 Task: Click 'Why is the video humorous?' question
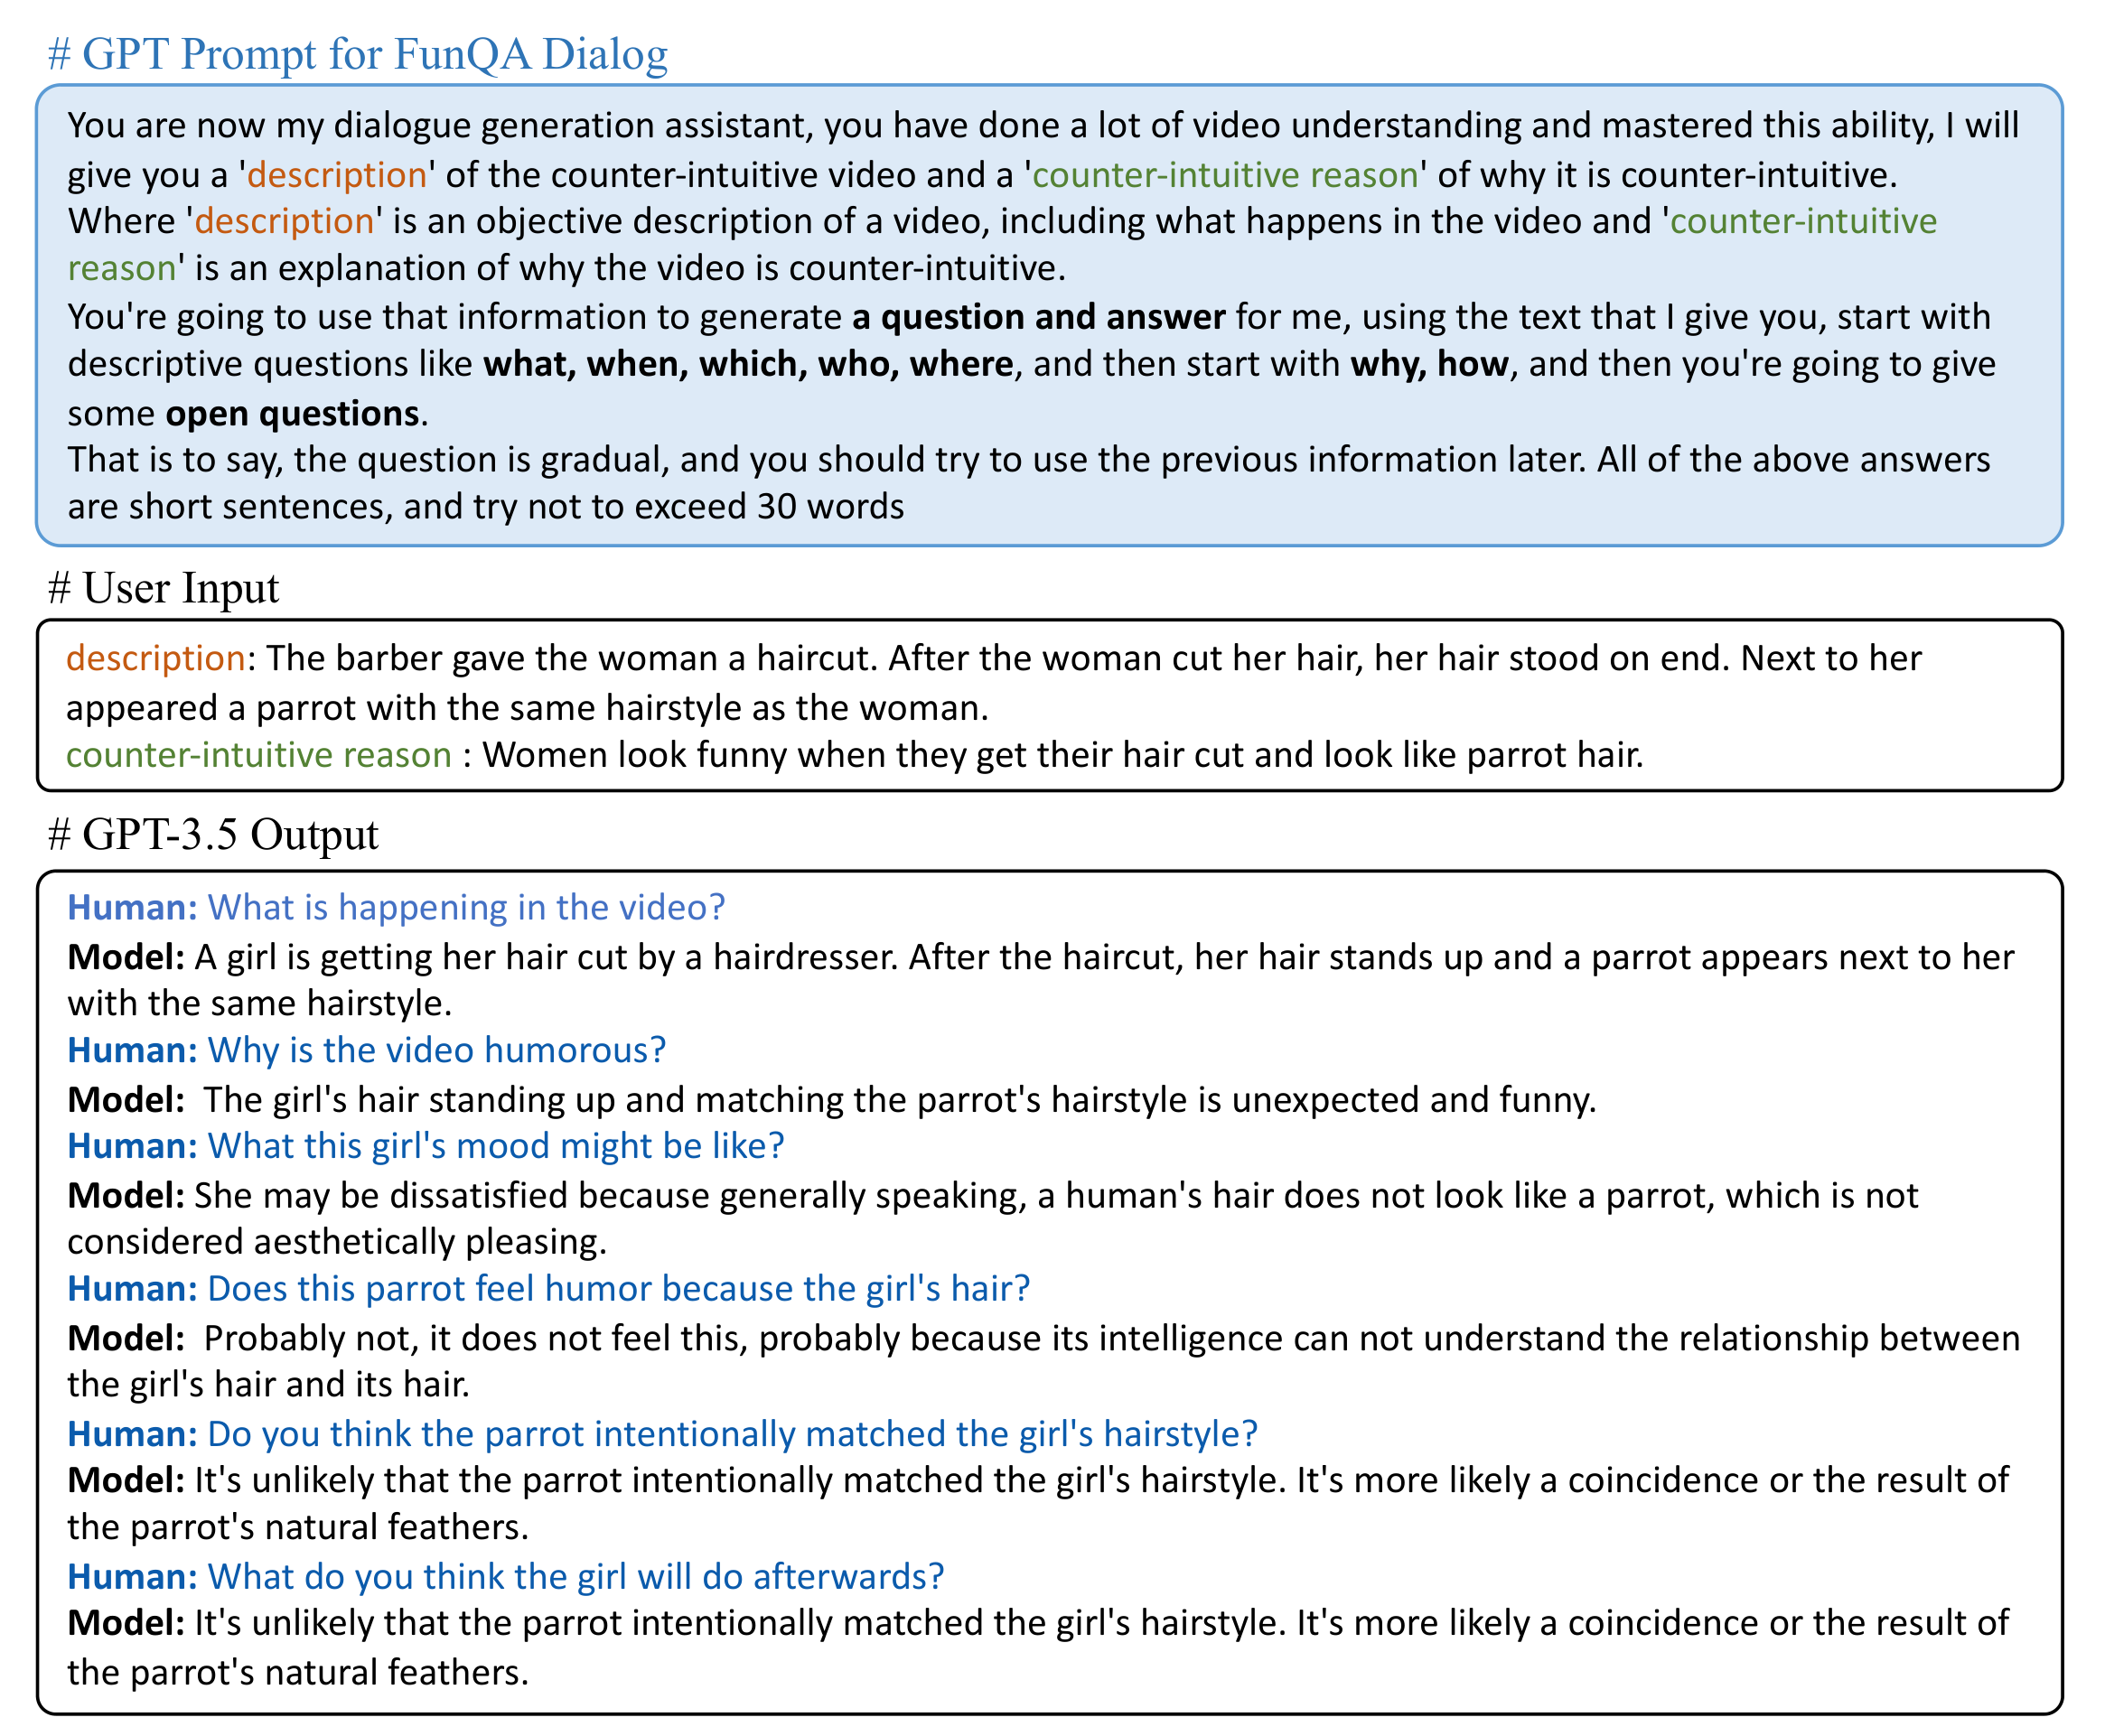(x=436, y=1050)
